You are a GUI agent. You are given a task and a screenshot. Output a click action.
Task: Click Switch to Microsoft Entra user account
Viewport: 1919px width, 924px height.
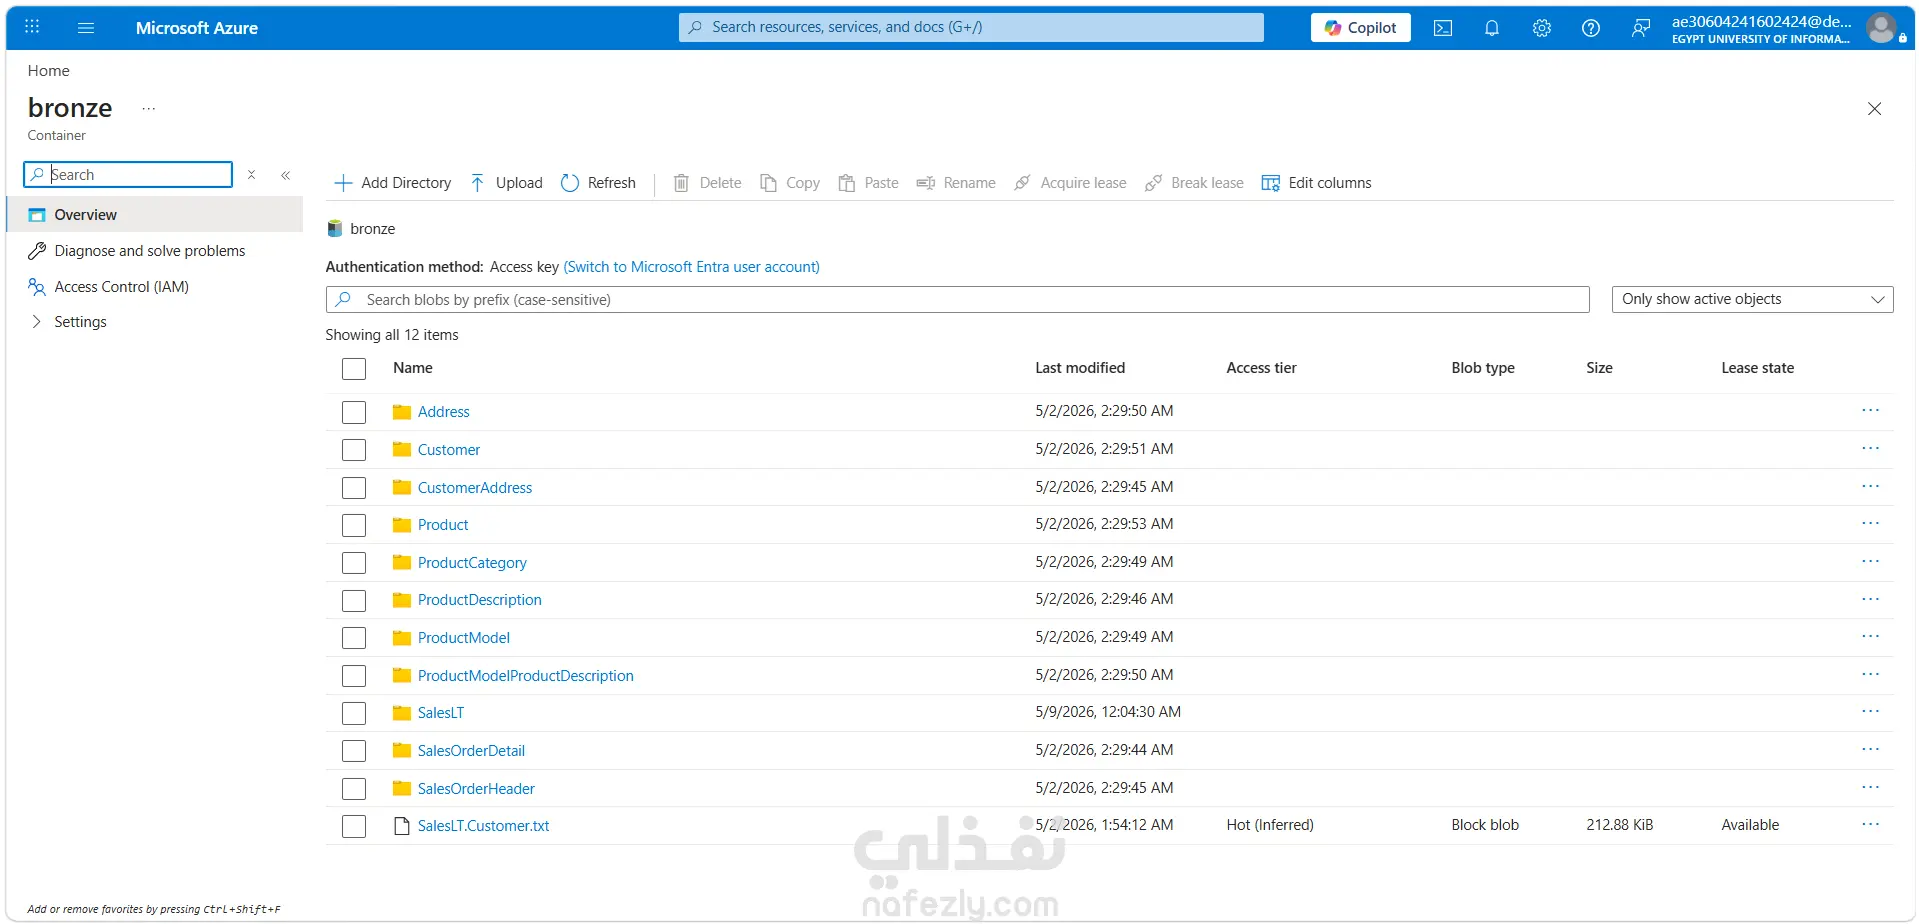click(691, 267)
